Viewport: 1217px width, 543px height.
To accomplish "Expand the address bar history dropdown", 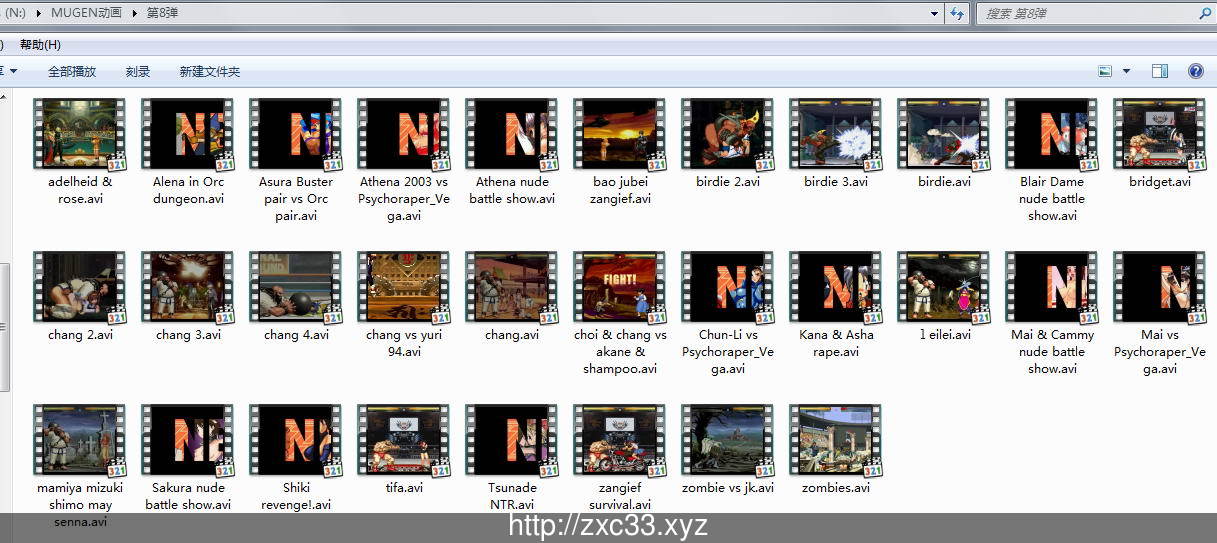I will click(934, 14).
